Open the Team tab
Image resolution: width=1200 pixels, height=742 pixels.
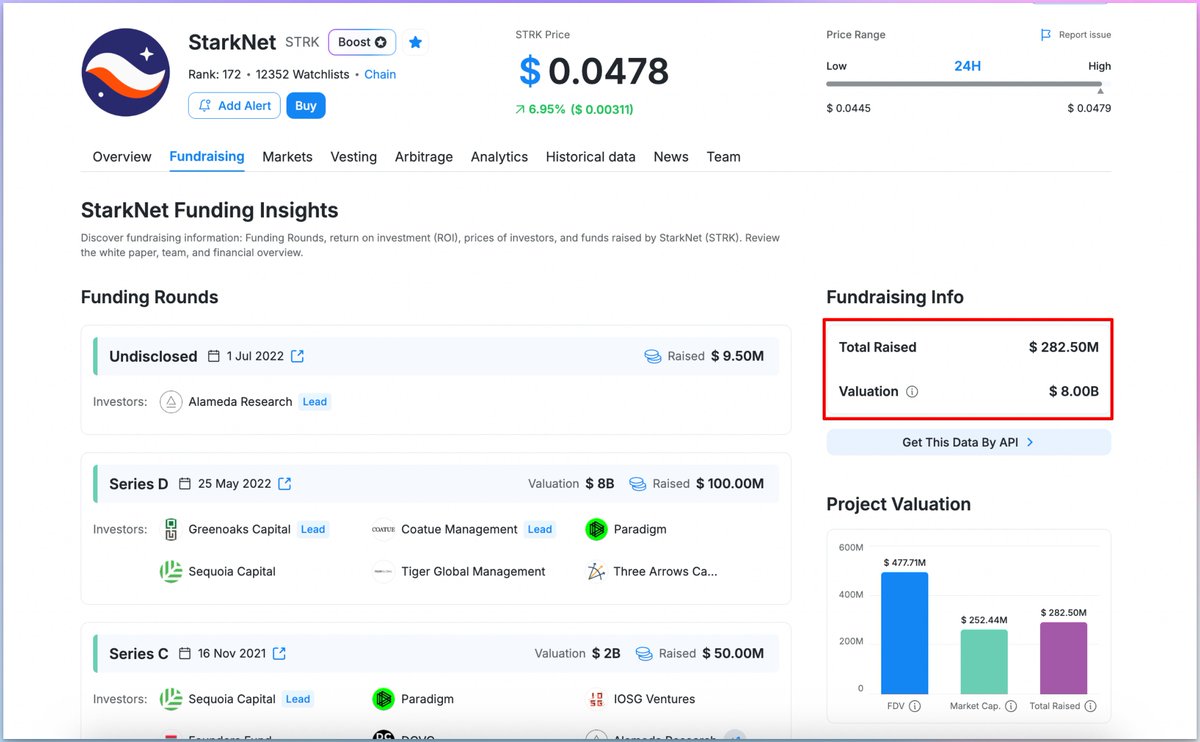click(723, 157)
